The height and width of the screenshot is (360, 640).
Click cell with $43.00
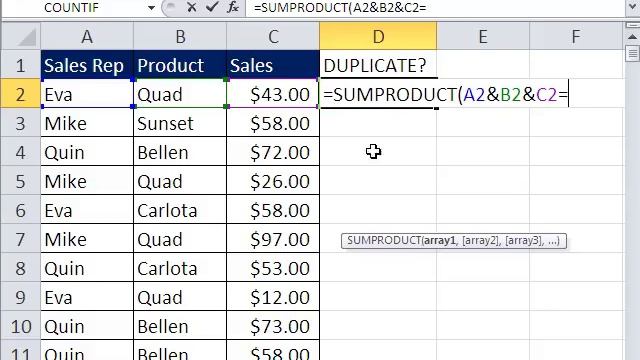(273, 94)
